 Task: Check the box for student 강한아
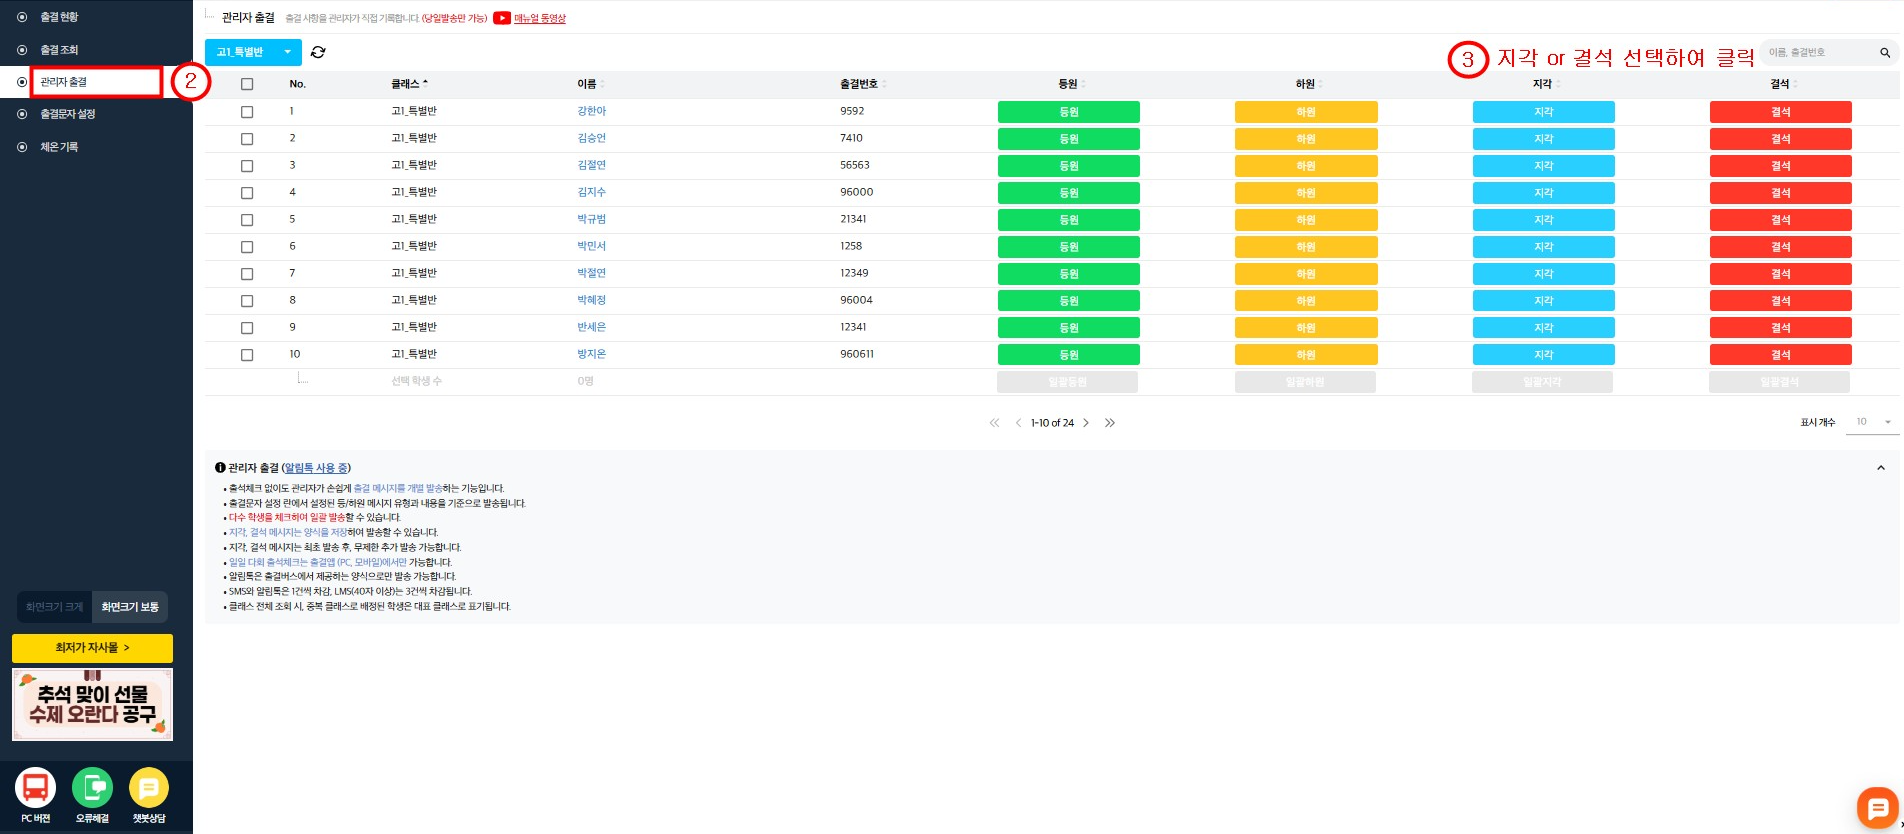pyautogui.click(x=247, y=112)
